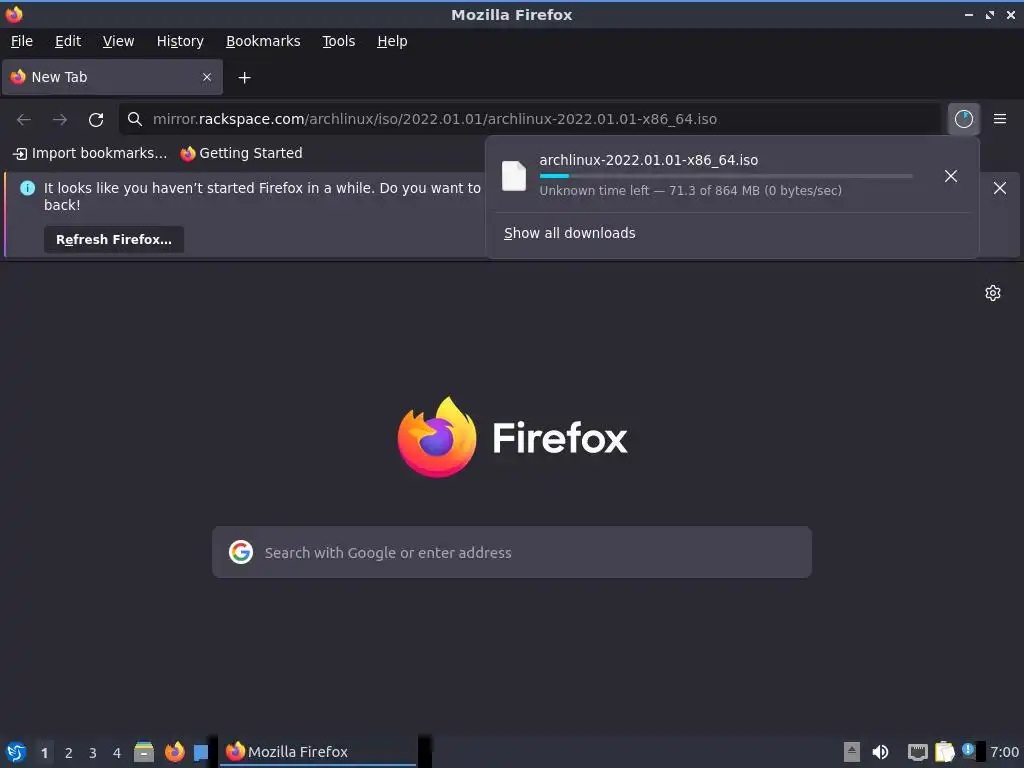Viewport: 1024px width, 768px height.
Task: Click the info icon in notification bar
Action: [x=27, y=188]
